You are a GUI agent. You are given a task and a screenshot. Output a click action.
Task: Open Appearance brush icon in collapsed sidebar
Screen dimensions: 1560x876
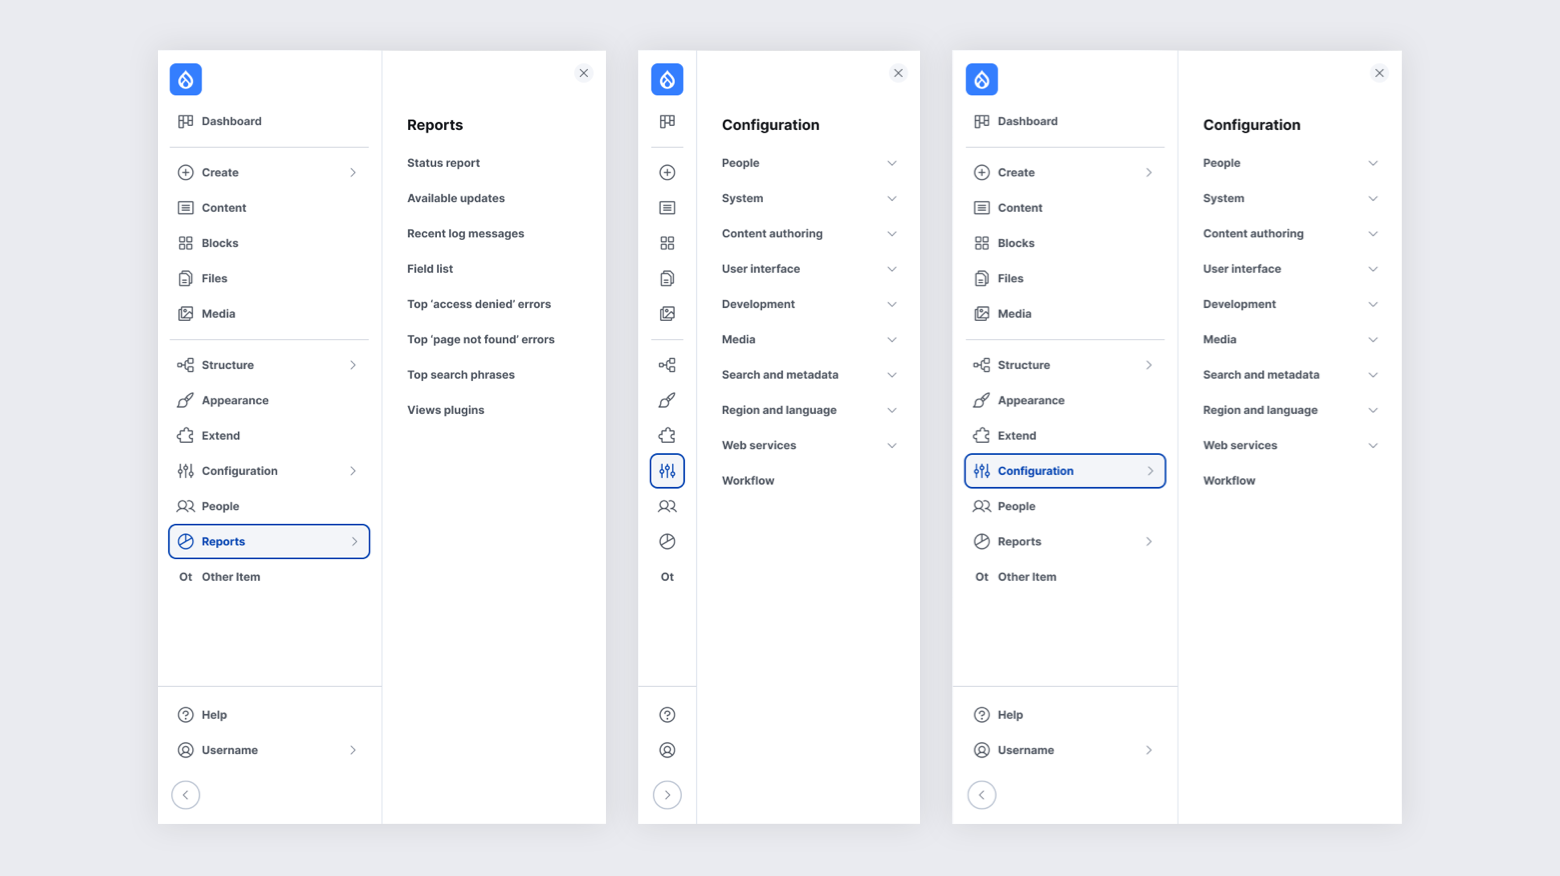(667, 400)
